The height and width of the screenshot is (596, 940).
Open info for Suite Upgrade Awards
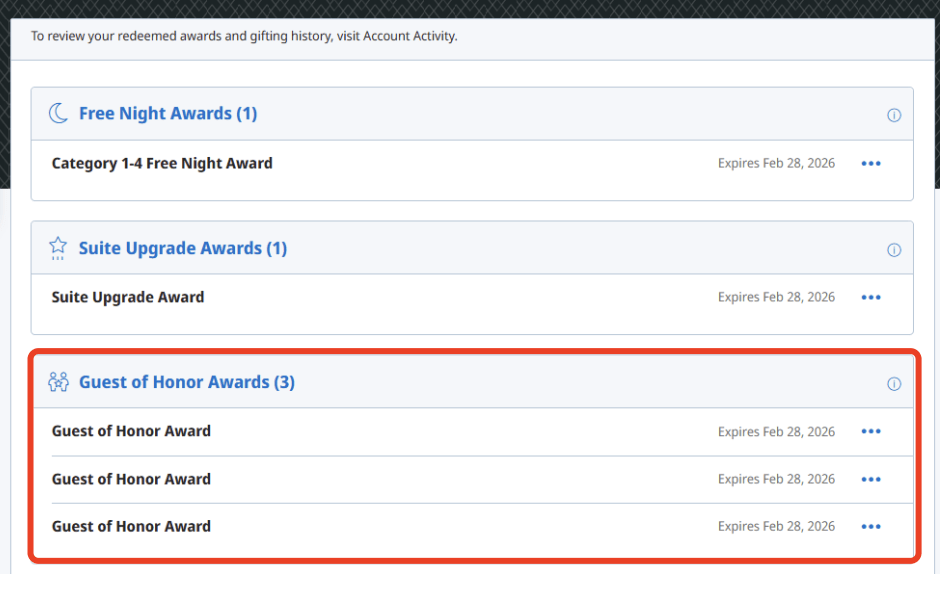pos(894,250)
